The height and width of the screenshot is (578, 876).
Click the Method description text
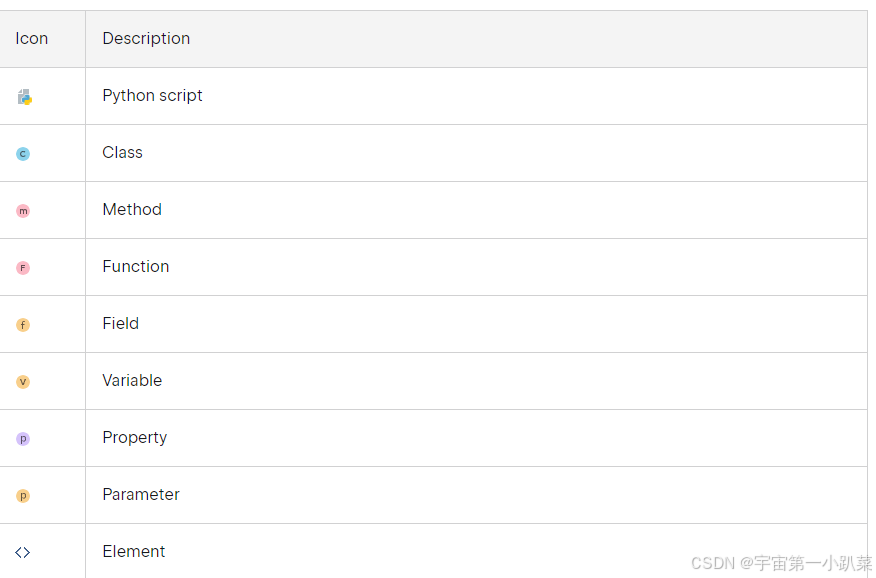coord(132,209)
